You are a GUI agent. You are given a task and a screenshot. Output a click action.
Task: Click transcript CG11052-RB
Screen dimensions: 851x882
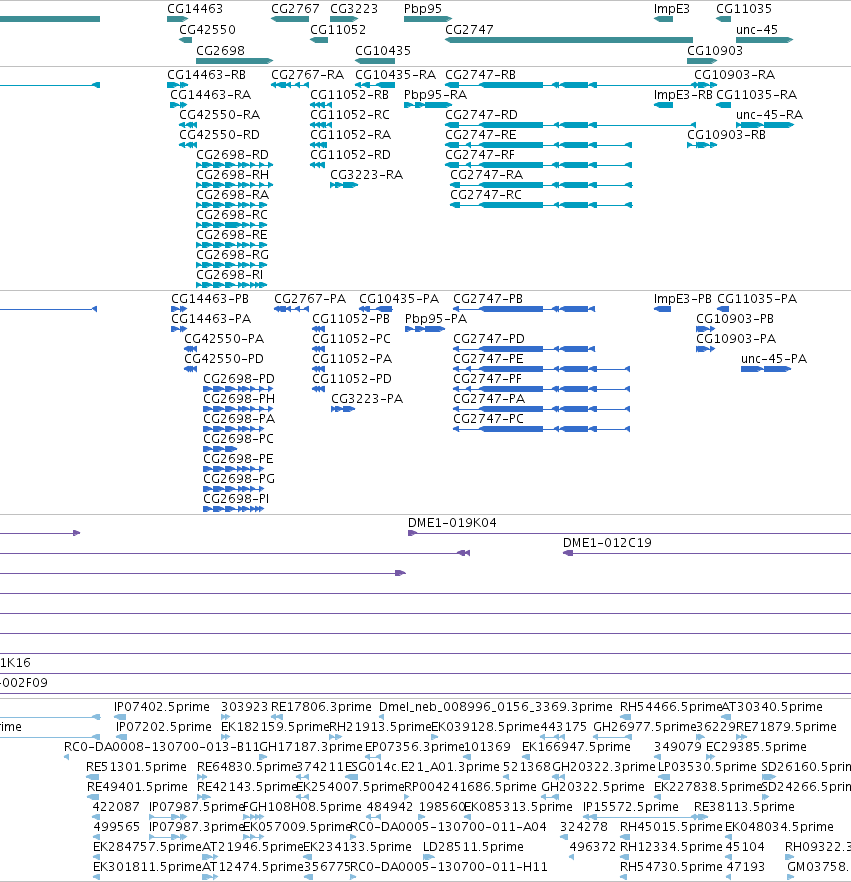click(349, 95)
